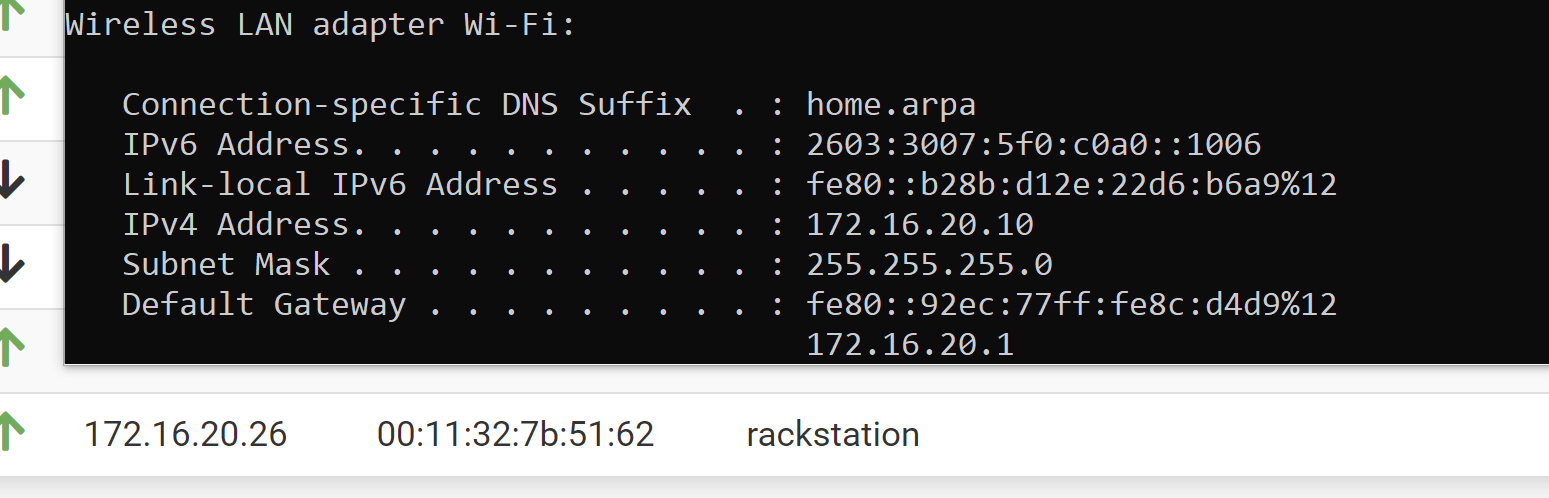This screenshot has height=498, width=1549.
Task: Select MAC address 00:11:32:7b:51:62
Action: click(515, 434)
